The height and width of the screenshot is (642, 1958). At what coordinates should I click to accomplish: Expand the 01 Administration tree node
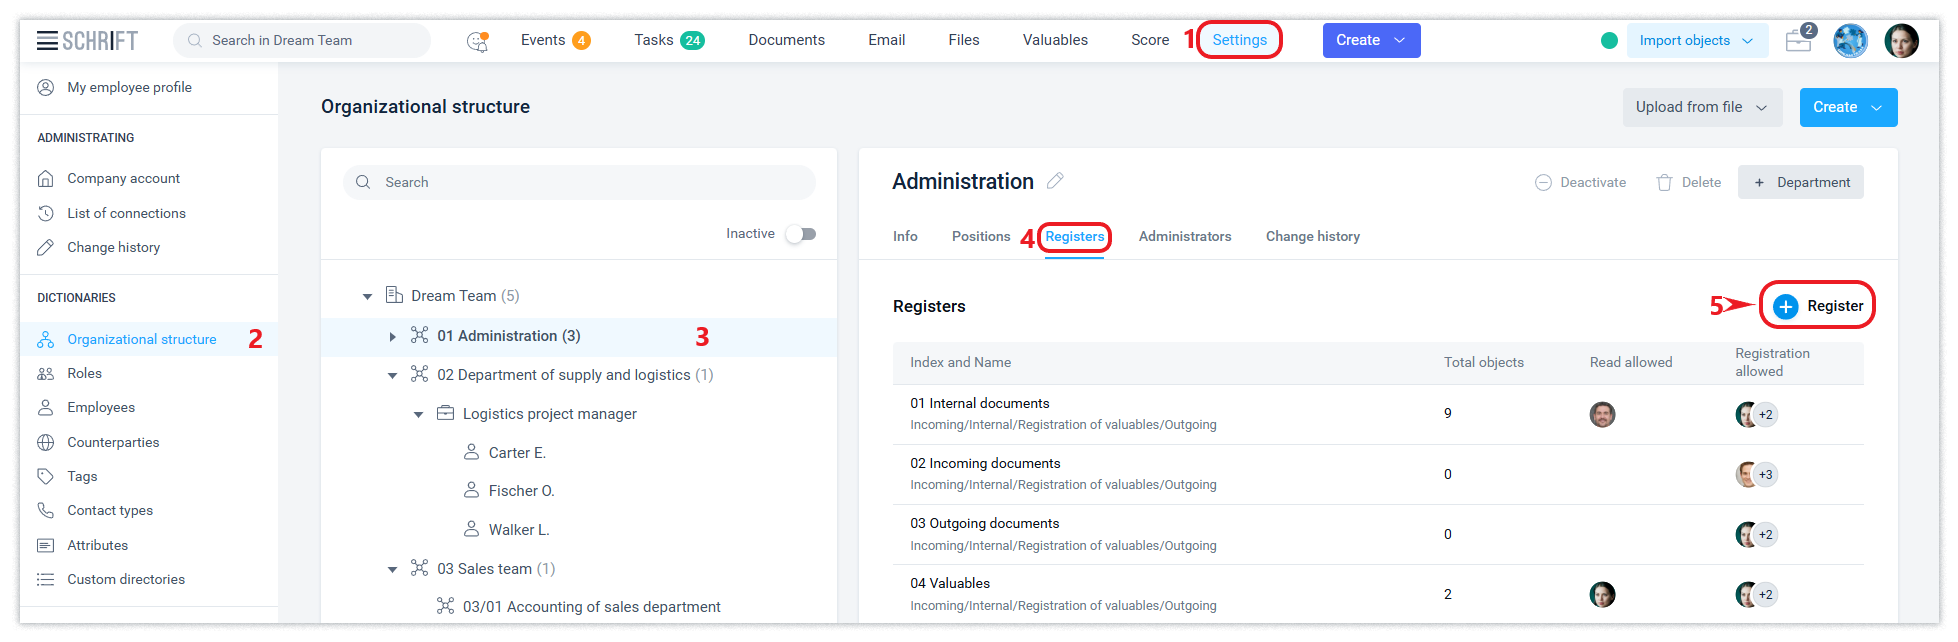pyautogui.click(x=393, y=337)
